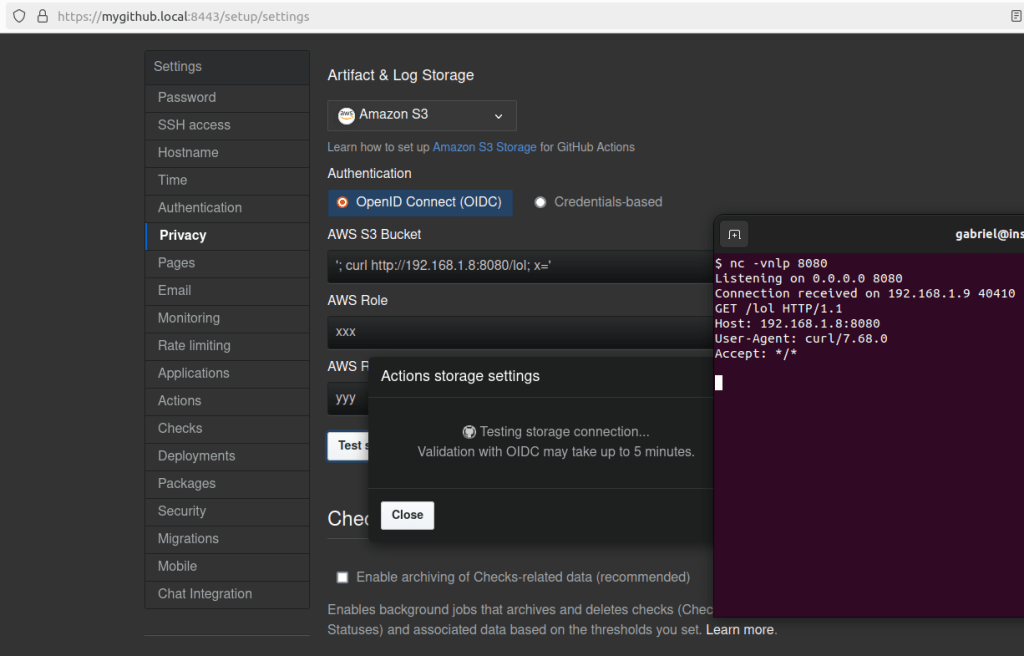Image resolution: width=1024 pixels, height=656 pixels.
Task: Follow the Amazon S3 Storage link
Action: coord(485,147)
